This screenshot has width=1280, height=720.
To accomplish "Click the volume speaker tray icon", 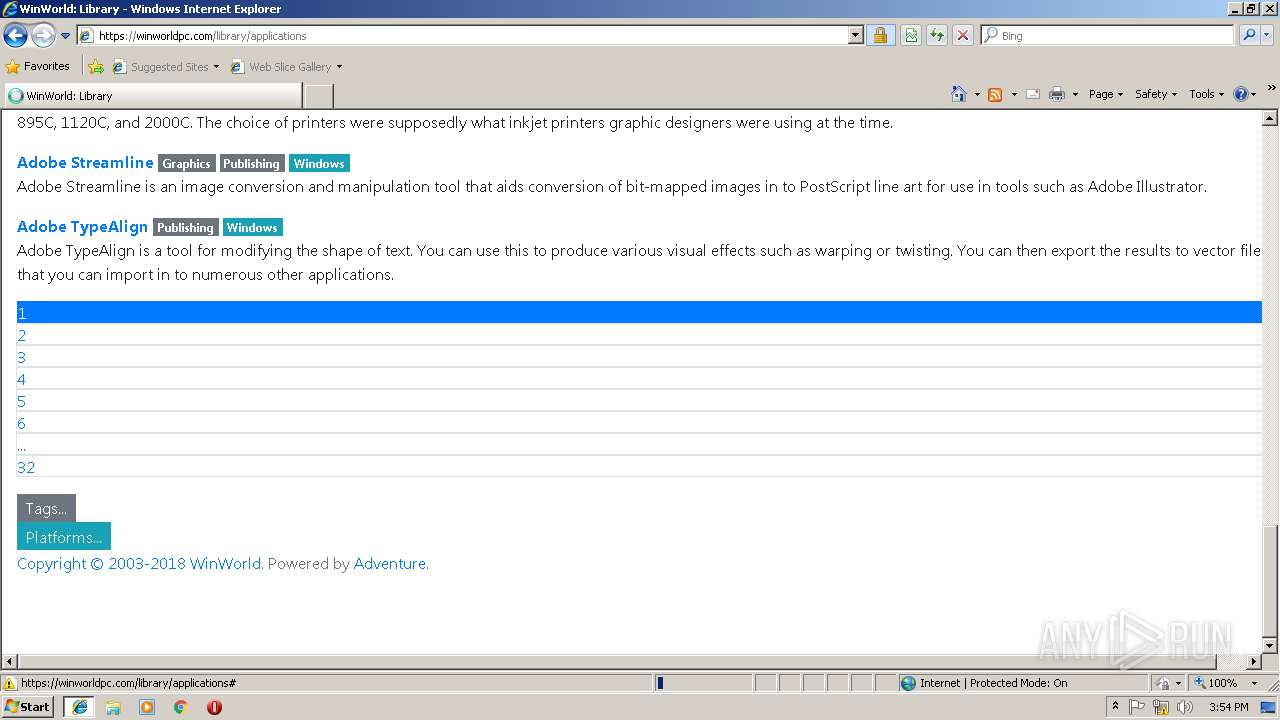I will [1185, 707].
